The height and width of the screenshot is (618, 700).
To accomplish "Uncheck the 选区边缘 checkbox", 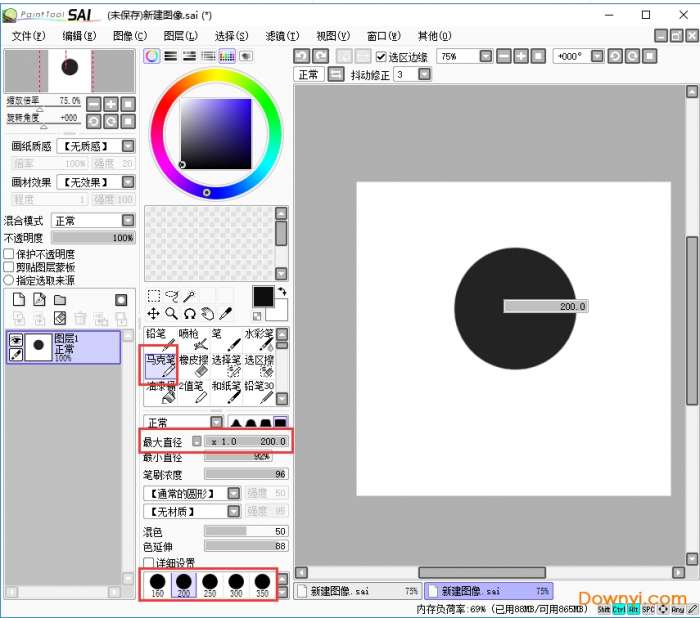I will coord(380,57).
